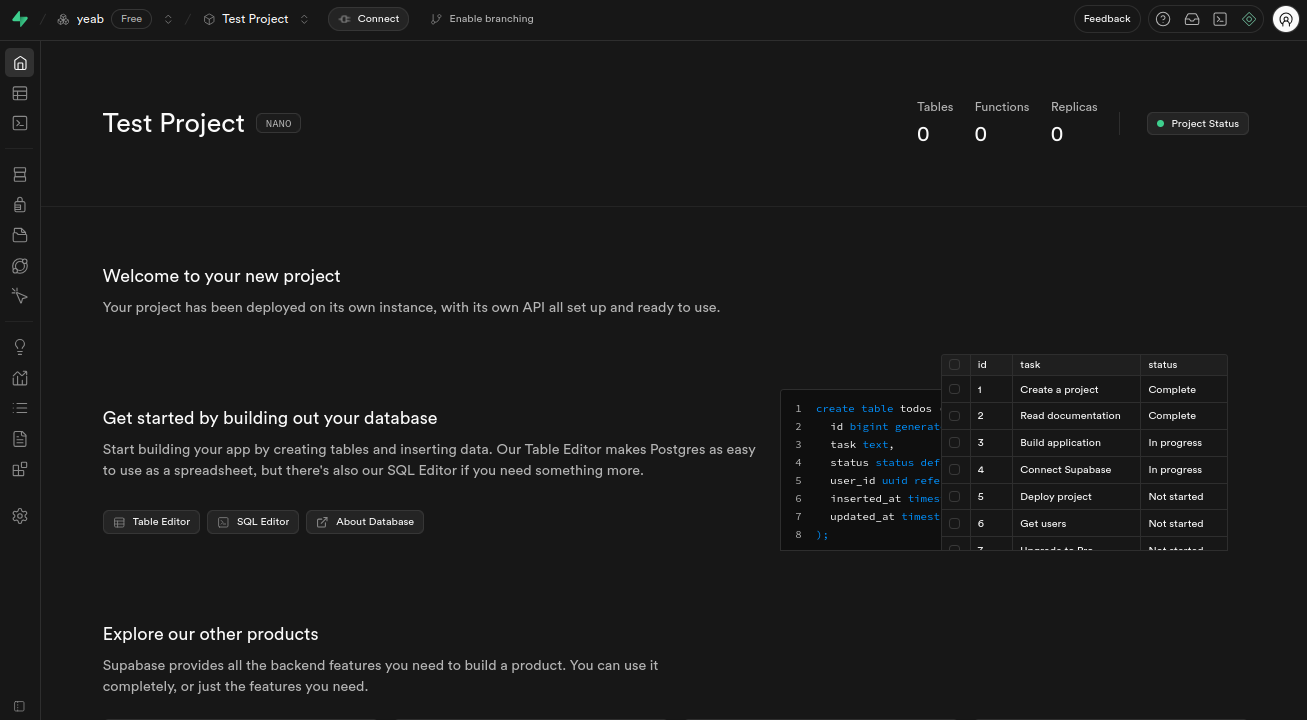Open the Authentication sidebar icon
The width and height of the screenshot is (1307, 720).
click(20, 205)
